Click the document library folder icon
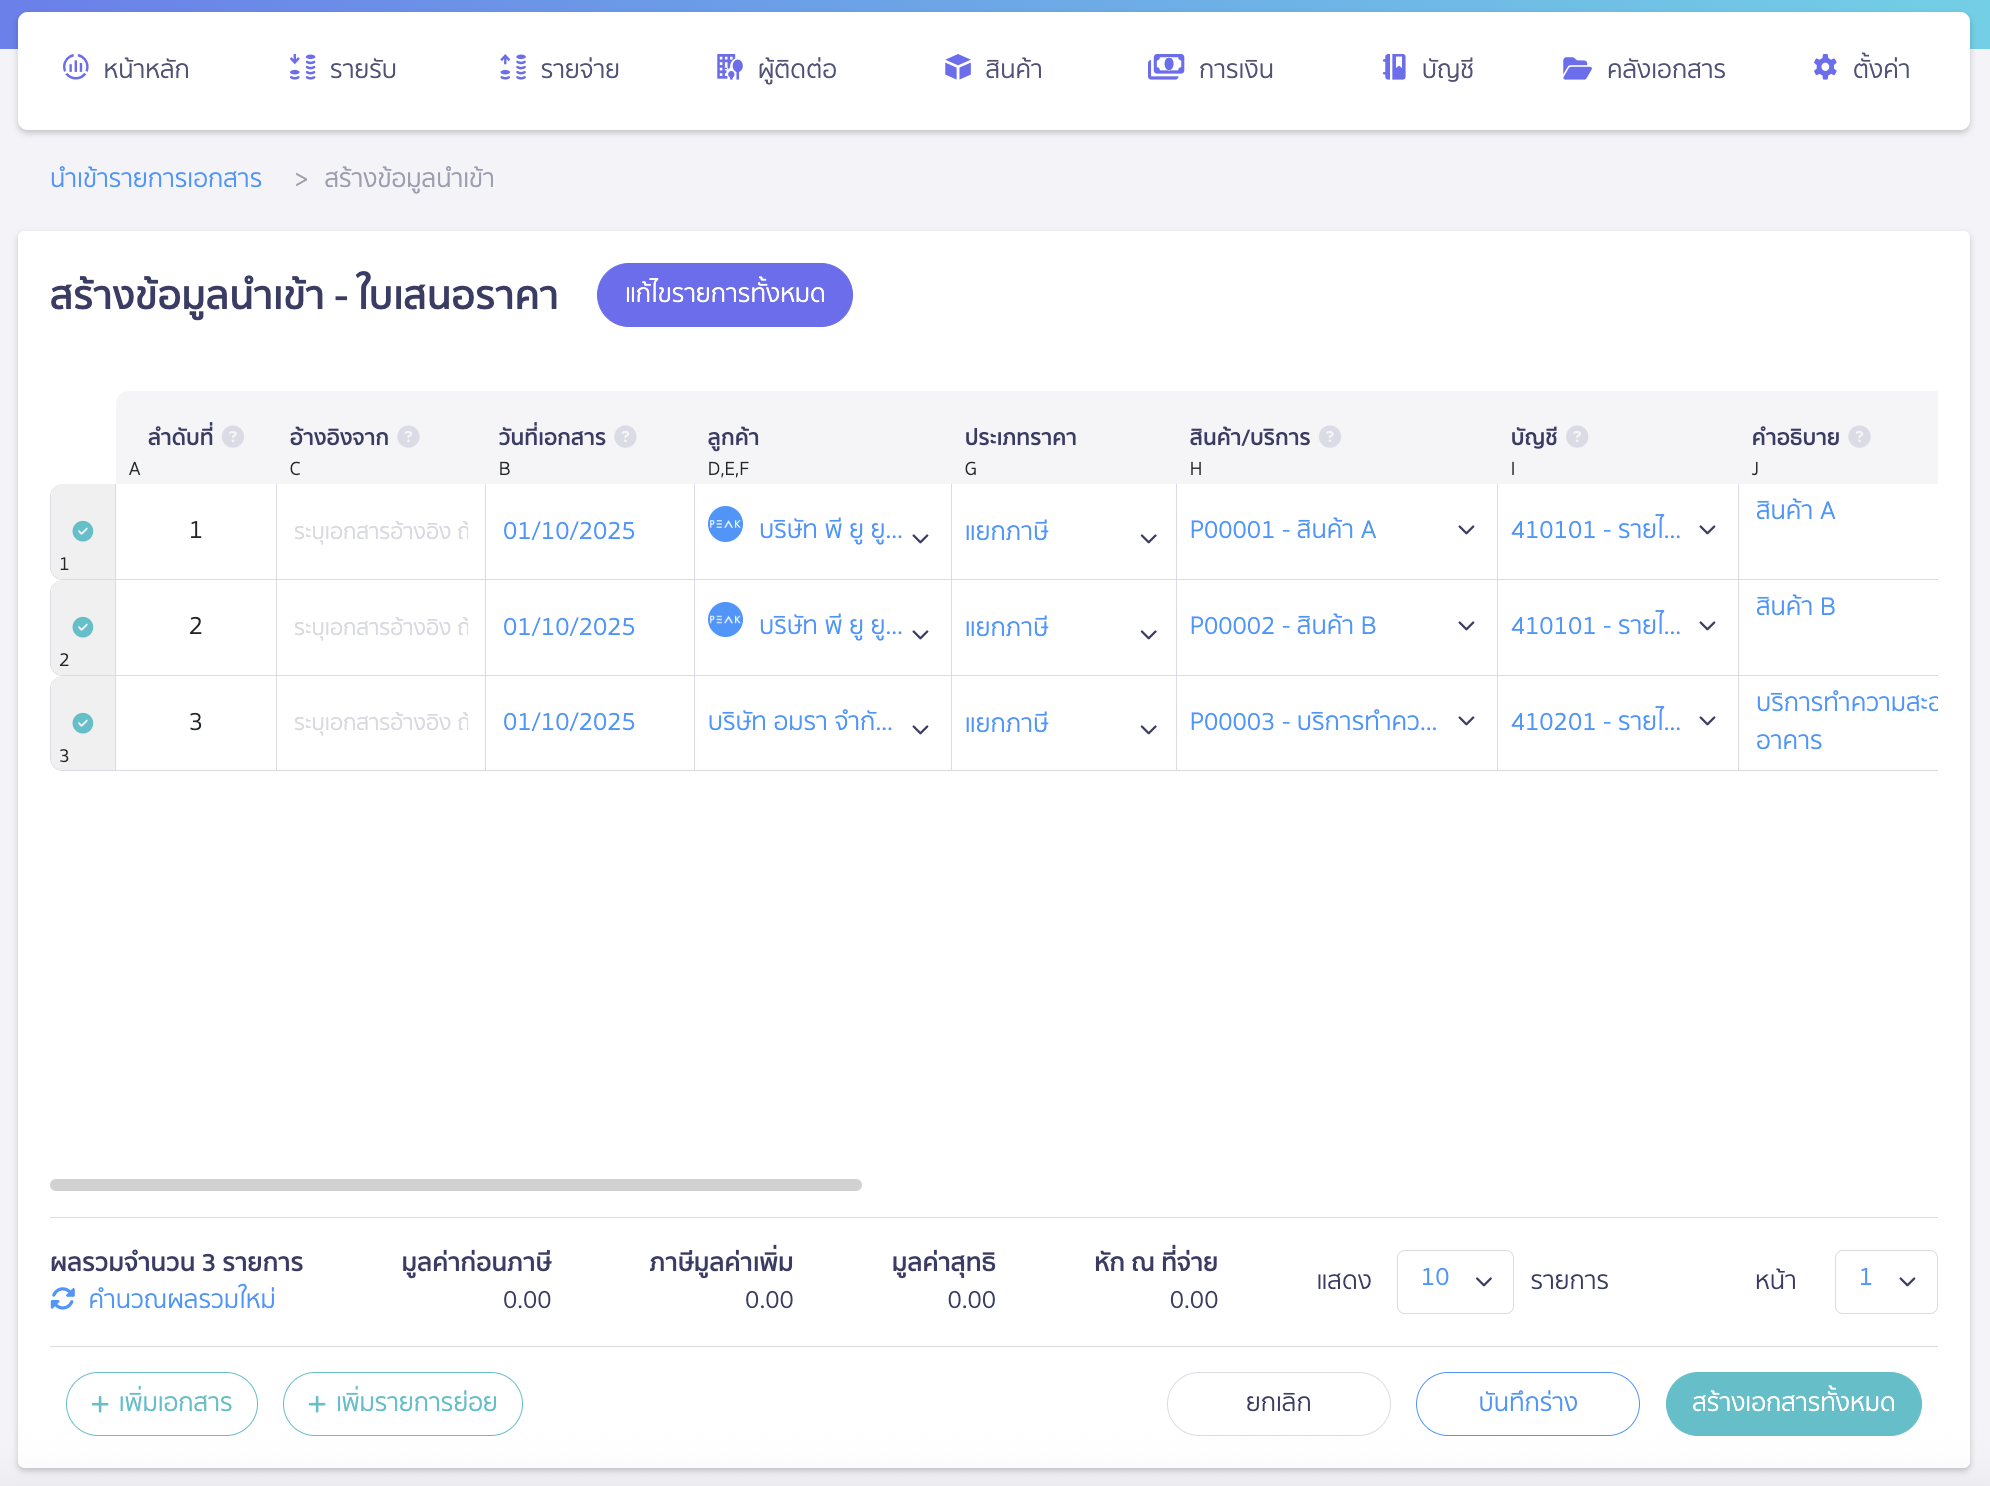 click(x=1576, y=68)
